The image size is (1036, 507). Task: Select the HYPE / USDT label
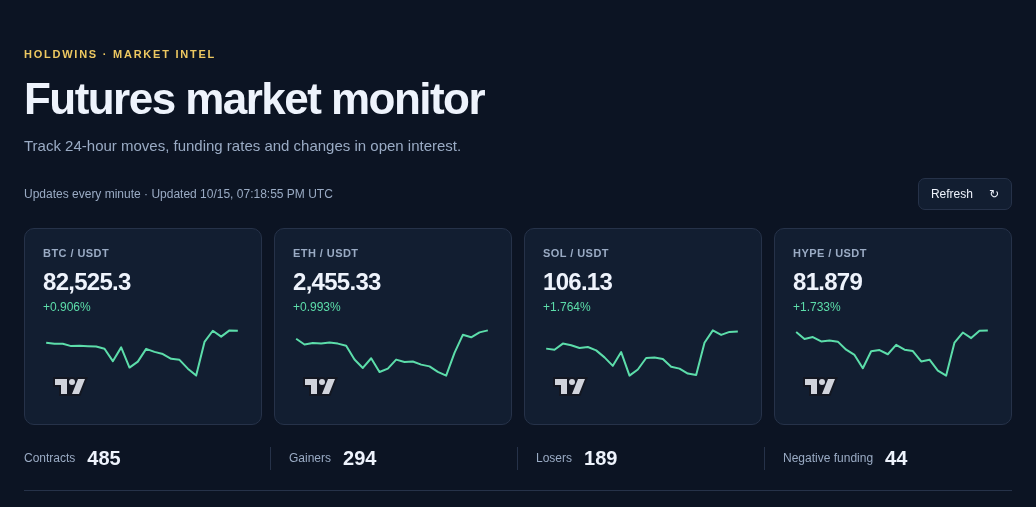click(830, 253)
